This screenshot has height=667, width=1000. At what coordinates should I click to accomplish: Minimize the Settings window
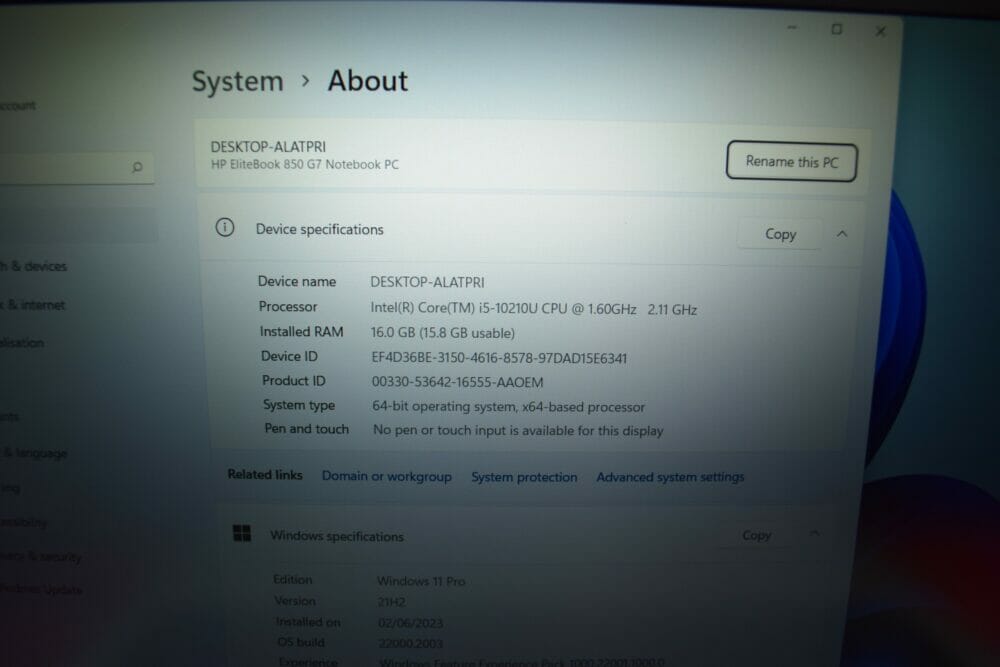[792, 28]
